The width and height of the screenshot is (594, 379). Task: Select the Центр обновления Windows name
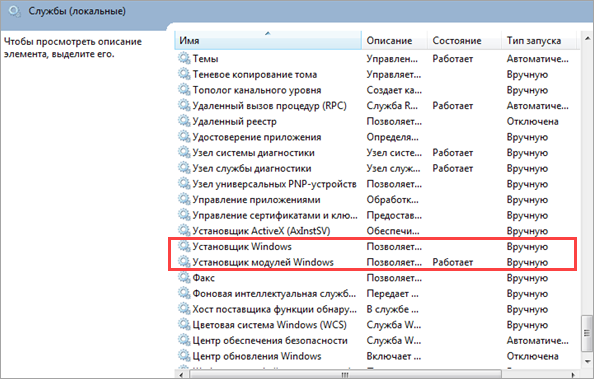pyautogui.click(x=257, y=356)
